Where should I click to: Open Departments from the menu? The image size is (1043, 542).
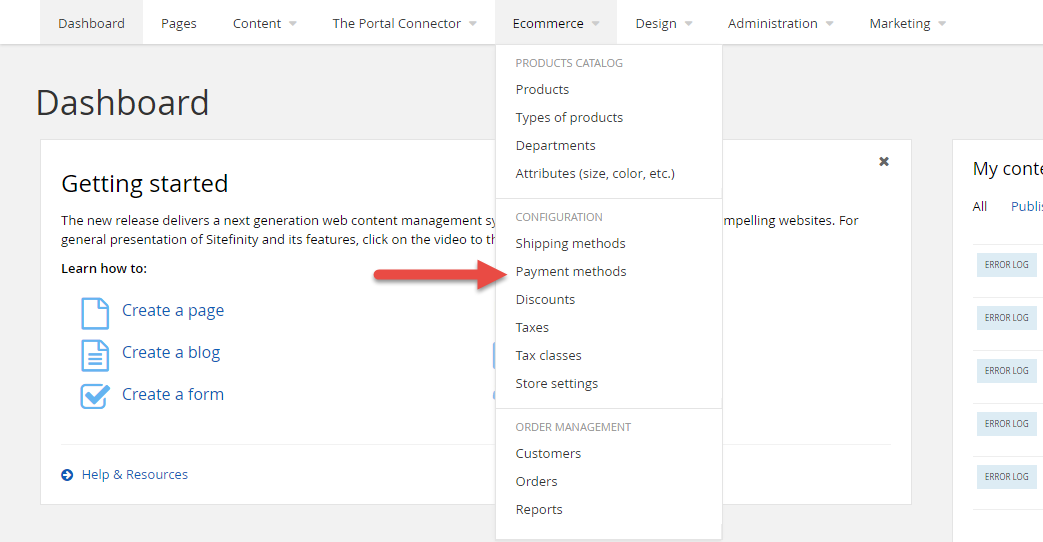click(x=555, y=145)
